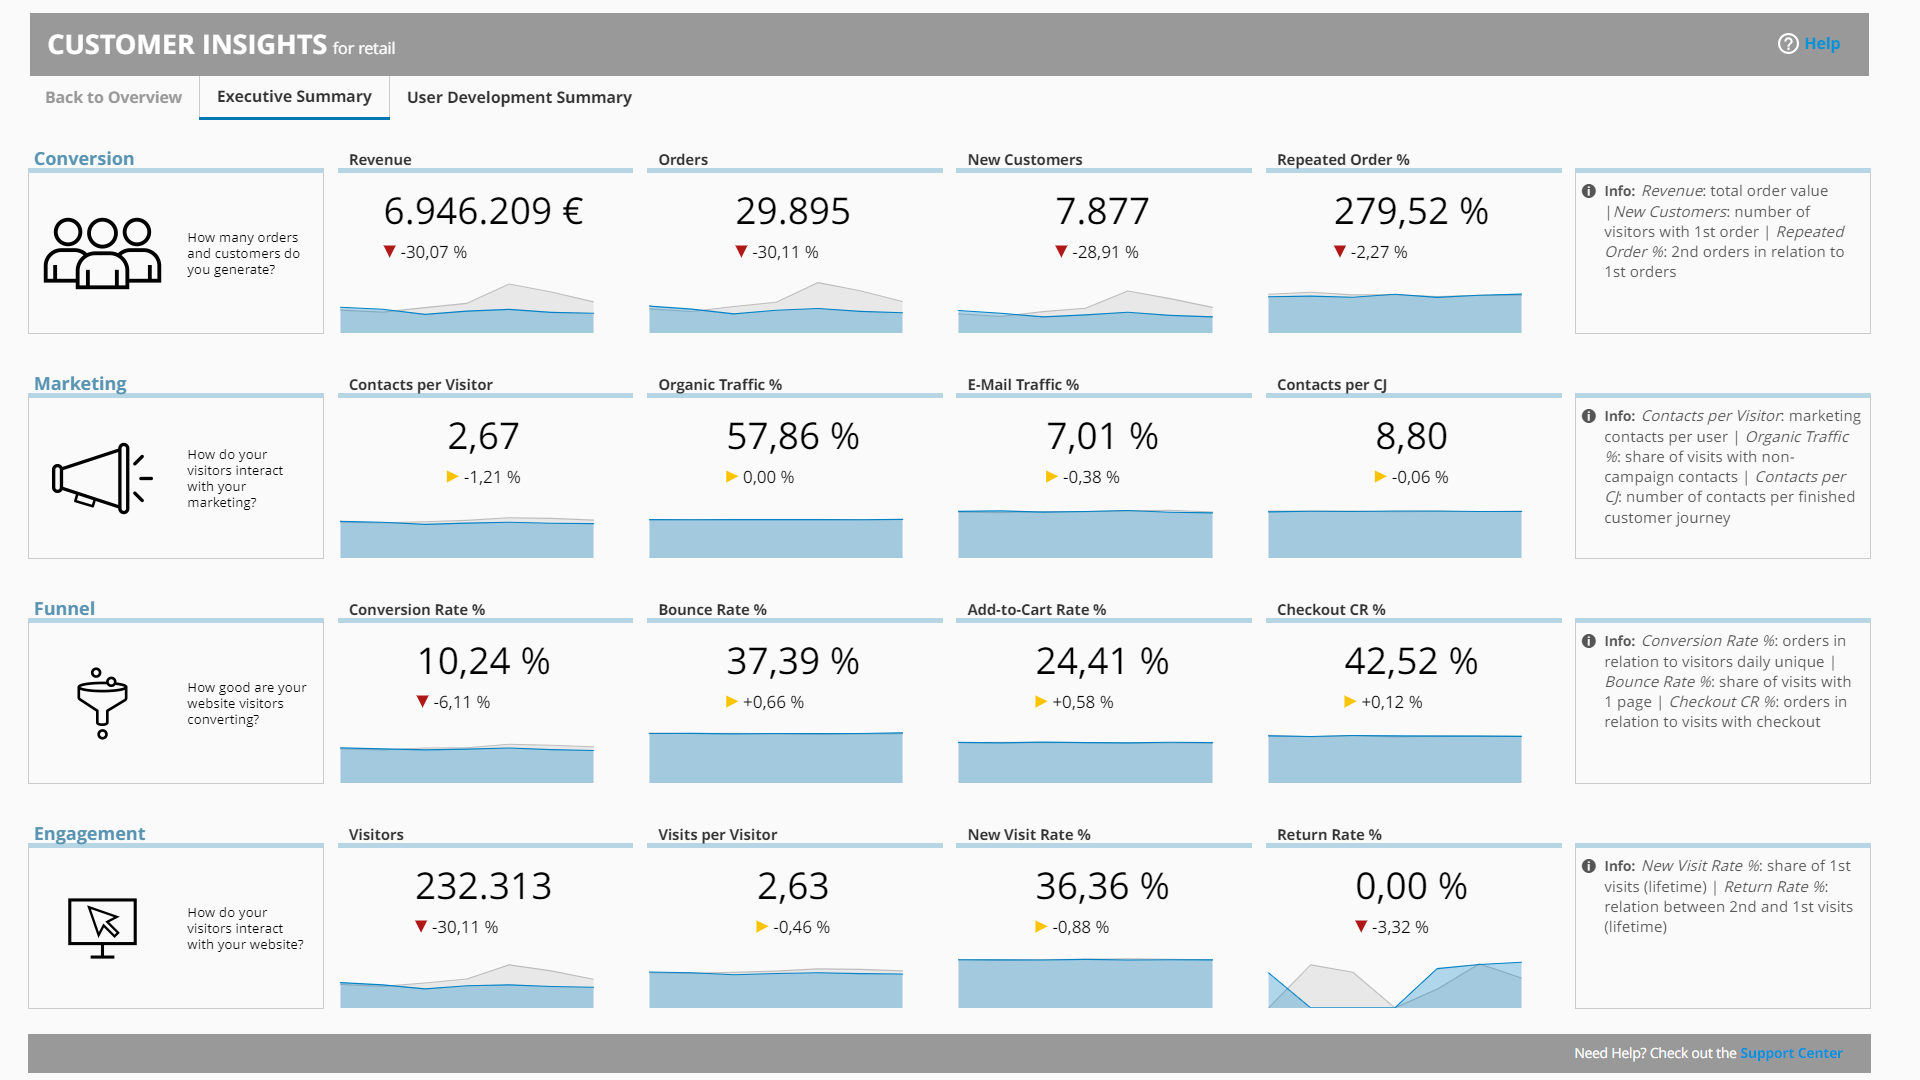Open the Conversion section heading
This screenshot has width=1920, height=1080.
coord(84,159)
